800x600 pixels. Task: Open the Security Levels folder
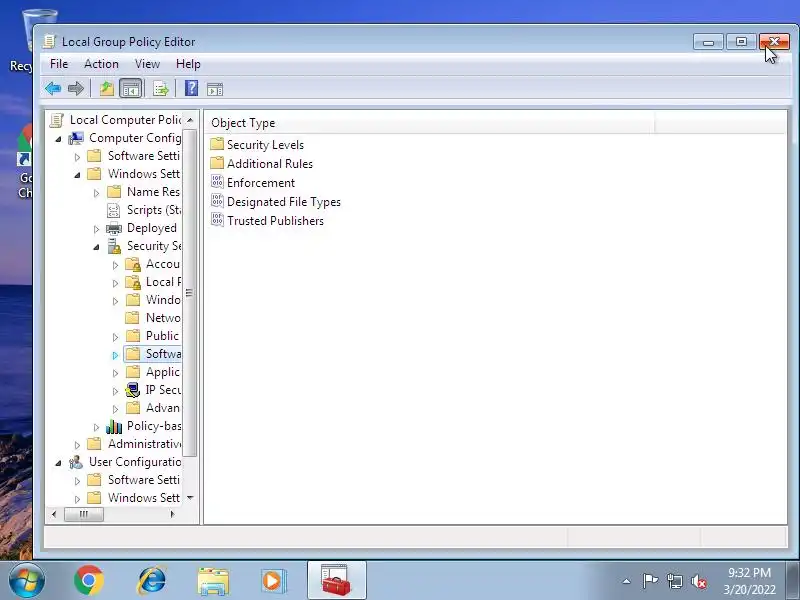point(257,145)
